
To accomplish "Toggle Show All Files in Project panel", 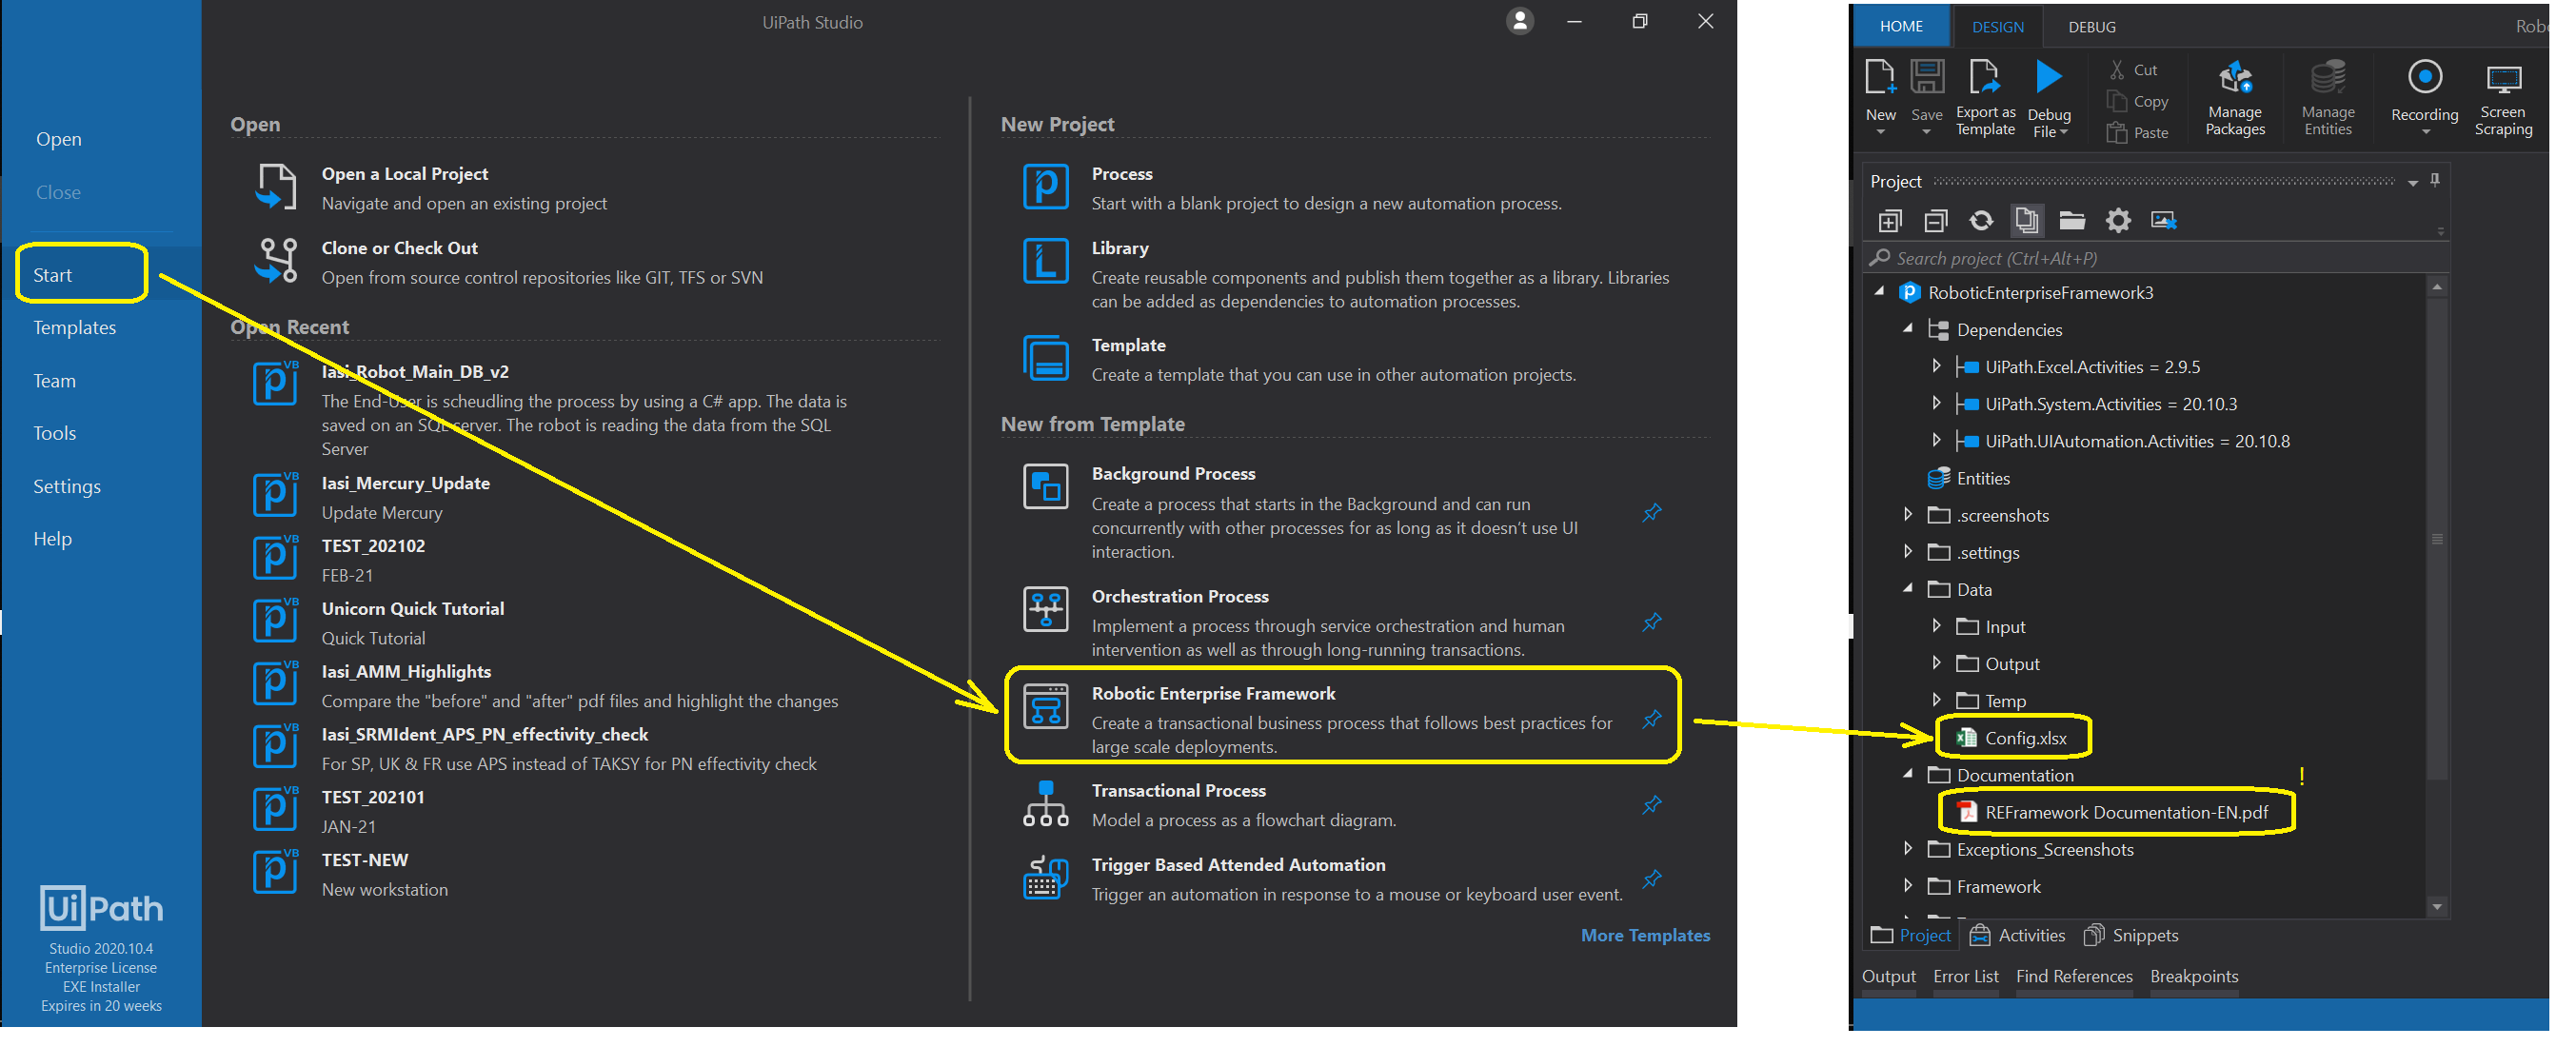I will 2027,221.
